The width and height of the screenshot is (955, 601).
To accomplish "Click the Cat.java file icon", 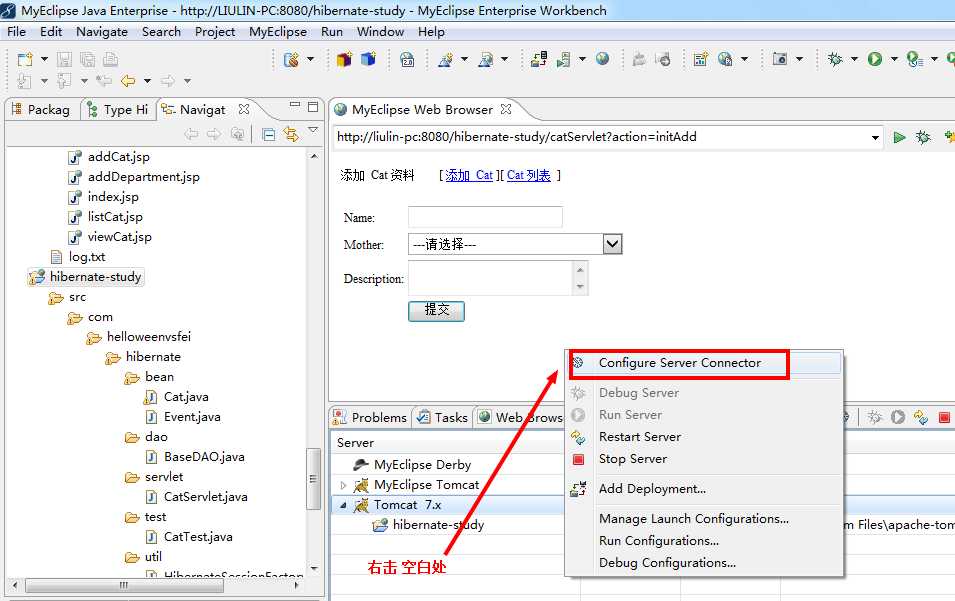I will (150, 397).
